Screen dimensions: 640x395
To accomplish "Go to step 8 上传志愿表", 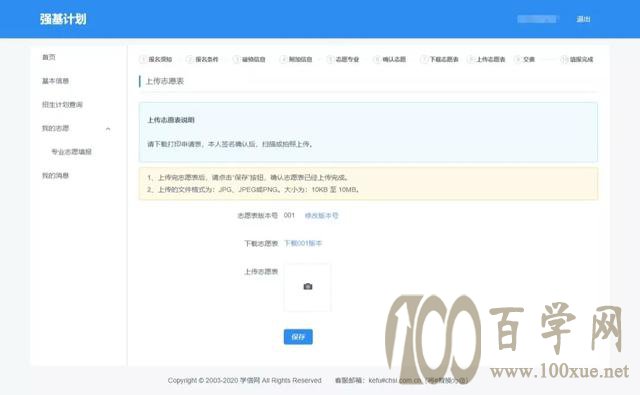I will pos(487,60).
